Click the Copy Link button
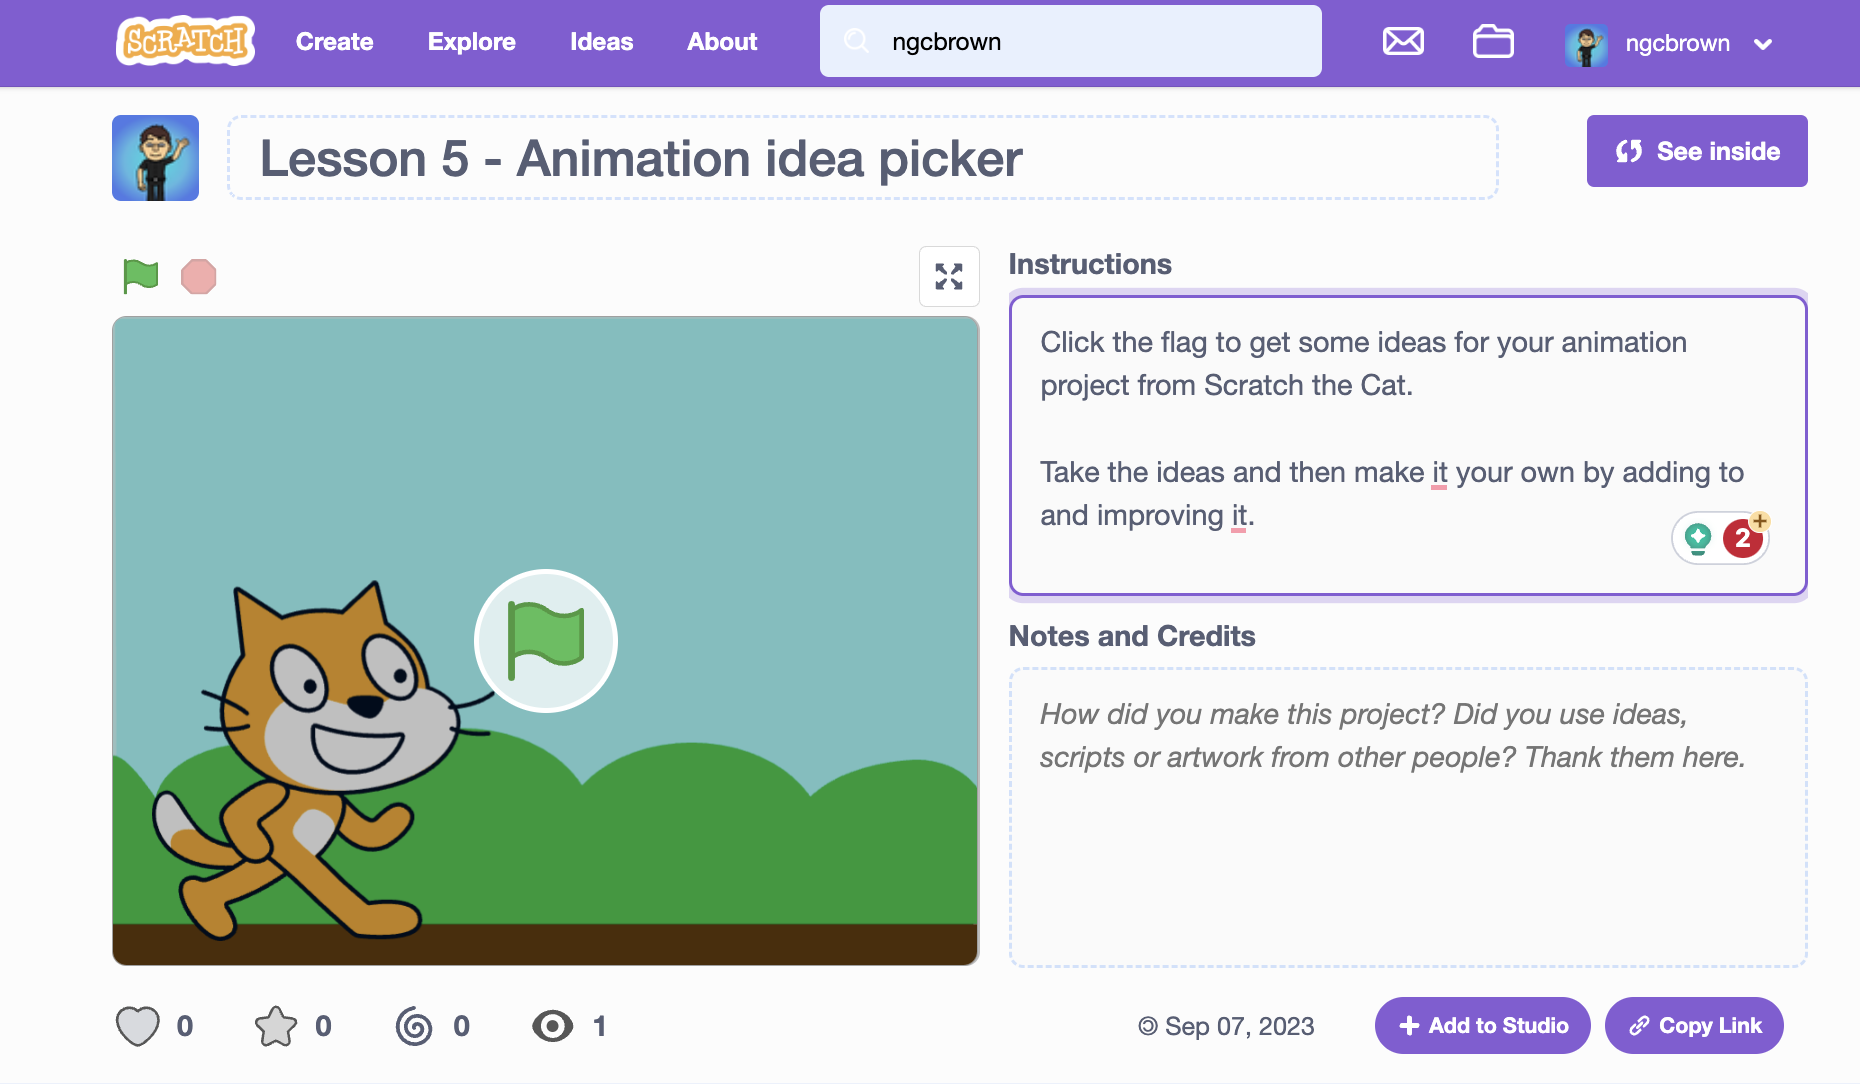The image size is (1860, 1084). tap(1694, 1025)
